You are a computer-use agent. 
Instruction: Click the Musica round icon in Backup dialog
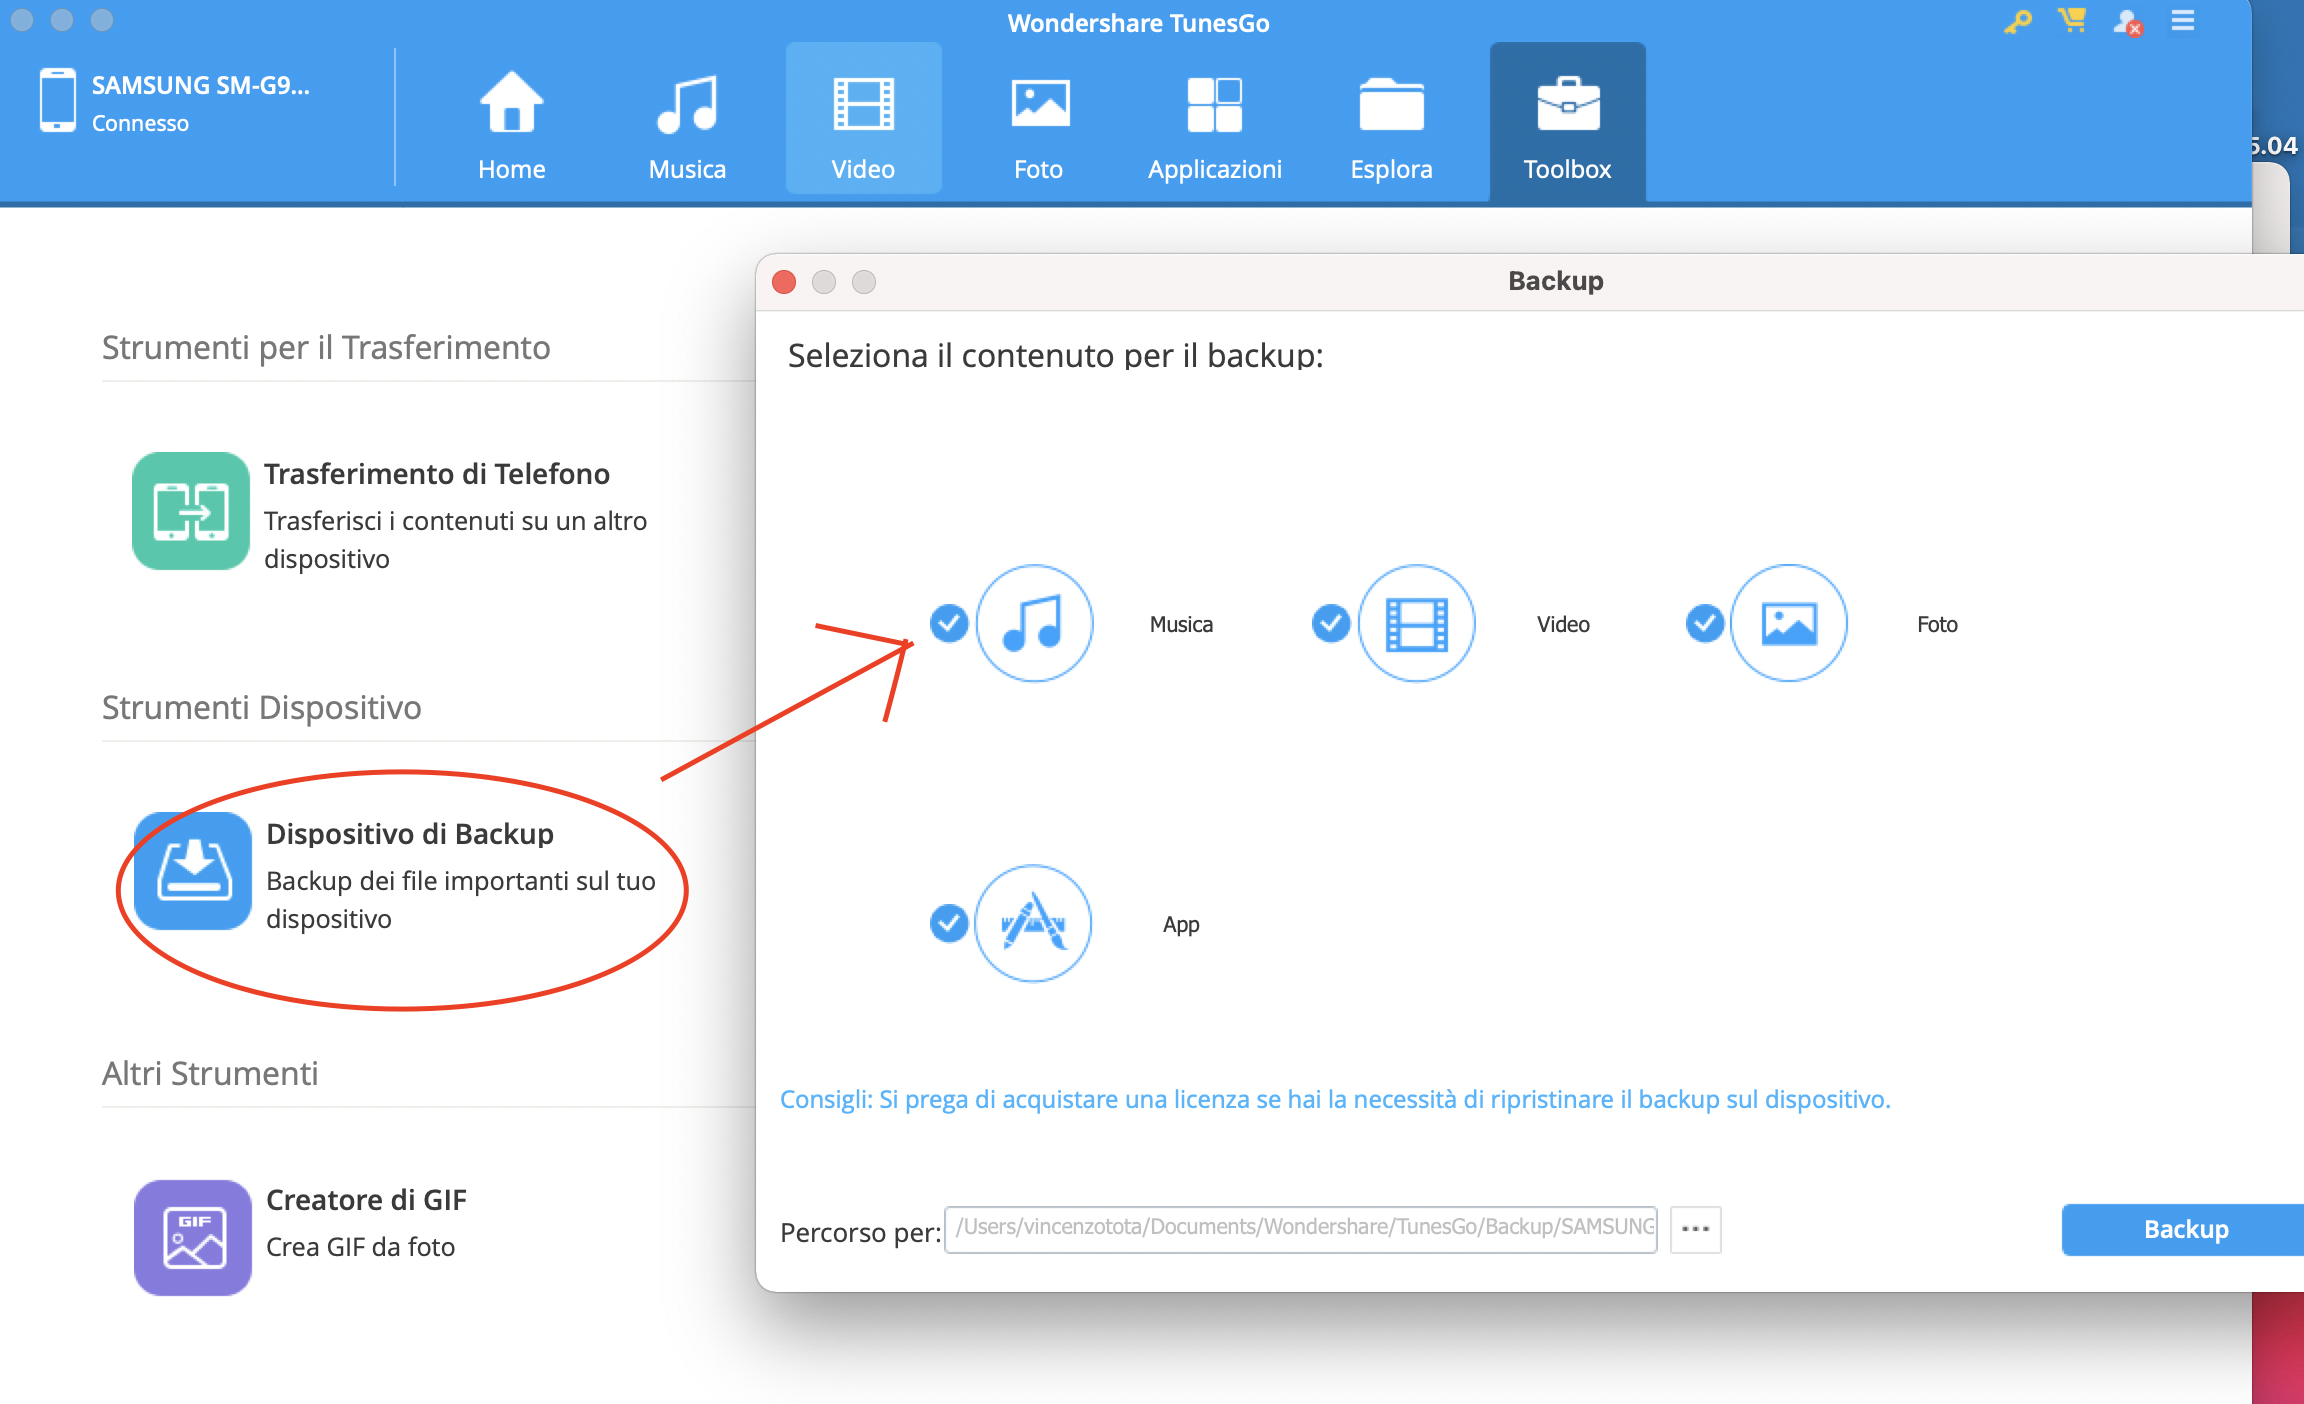(x=1034, y=623)
